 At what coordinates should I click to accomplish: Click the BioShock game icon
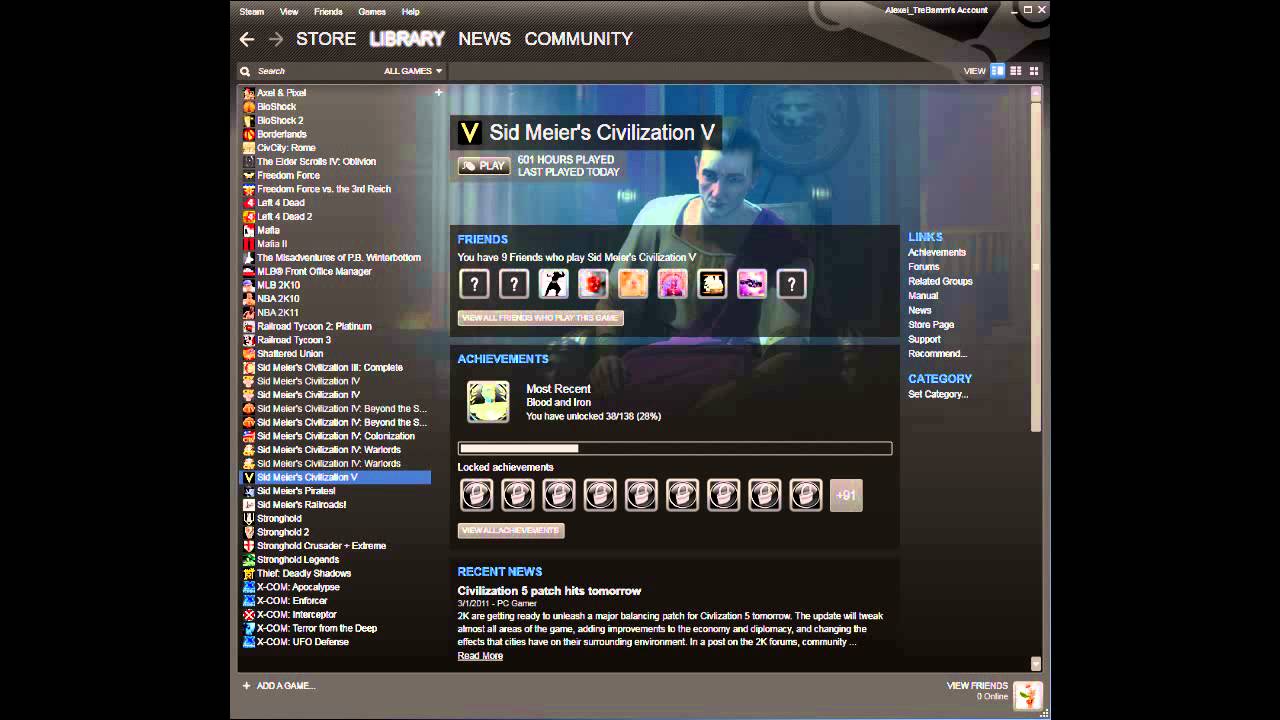coord(249,106)
